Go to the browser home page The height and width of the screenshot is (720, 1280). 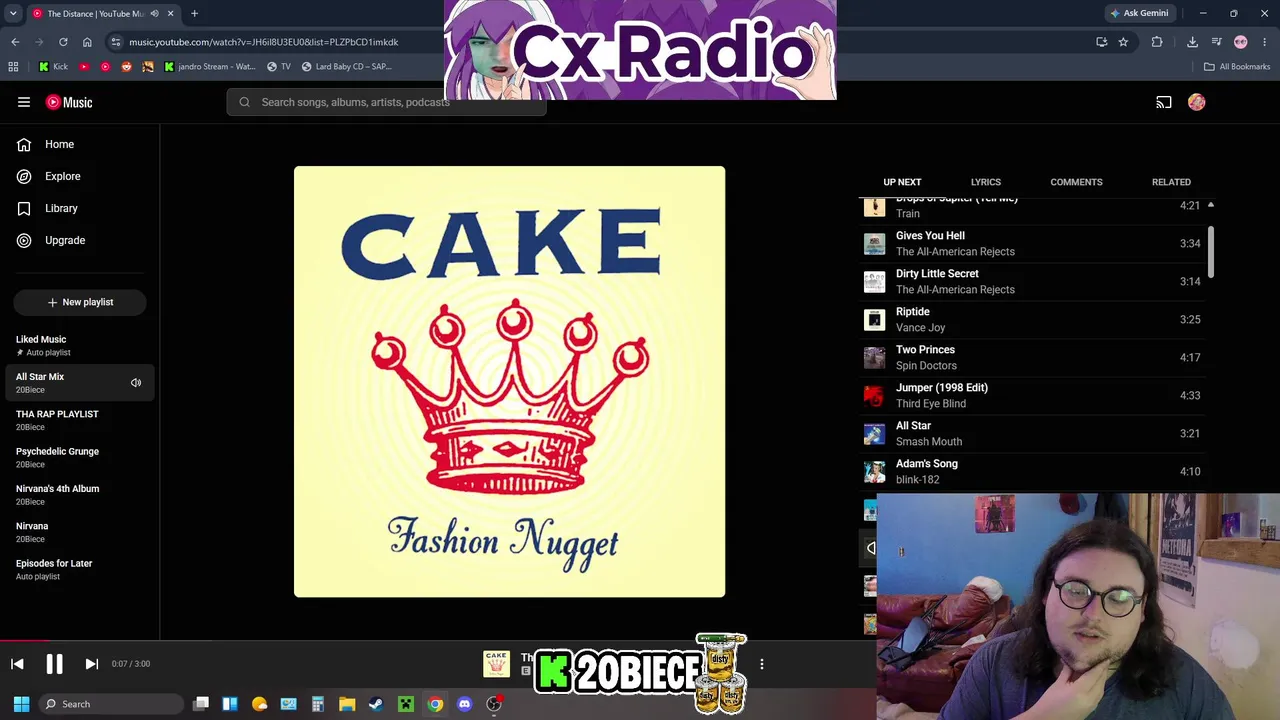[87, 42]
